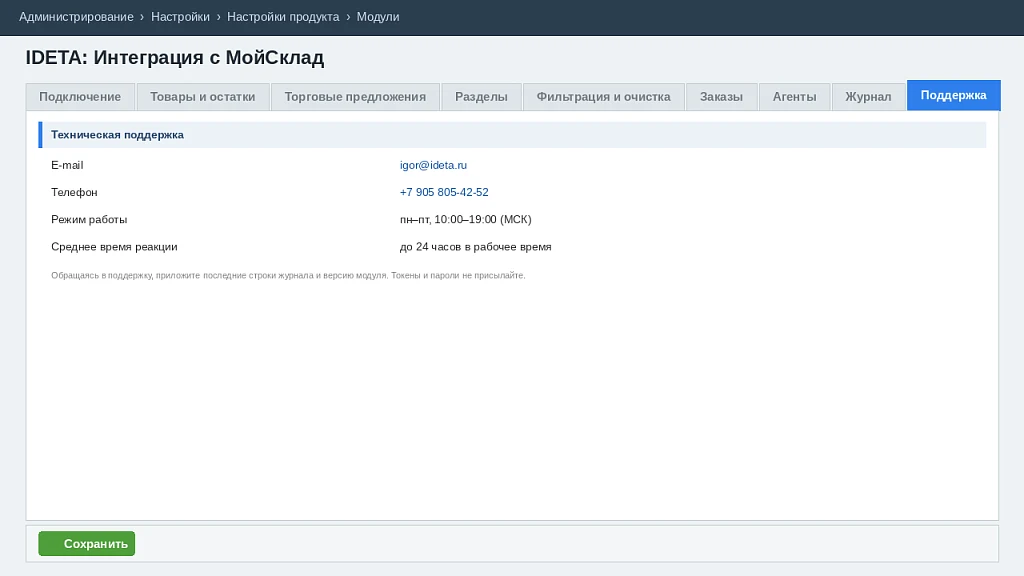Select the active Поддержка tab

click(x=953, y=95)
